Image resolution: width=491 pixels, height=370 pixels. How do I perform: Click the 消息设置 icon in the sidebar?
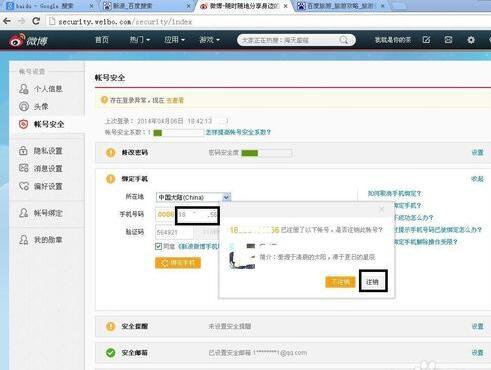pyautogui.click(x=24, y=168)
